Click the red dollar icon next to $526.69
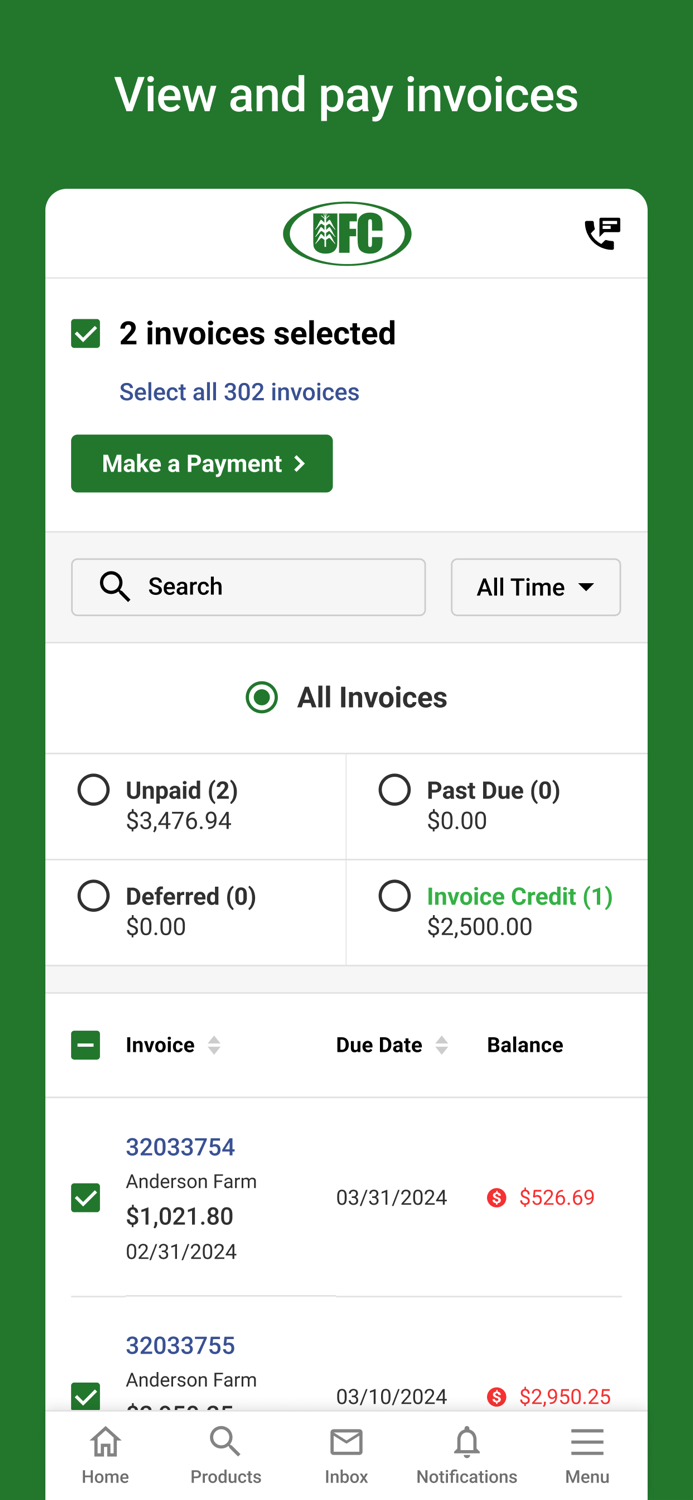Viewport: 693px width, 1500px height. [x=497, y=1197]
